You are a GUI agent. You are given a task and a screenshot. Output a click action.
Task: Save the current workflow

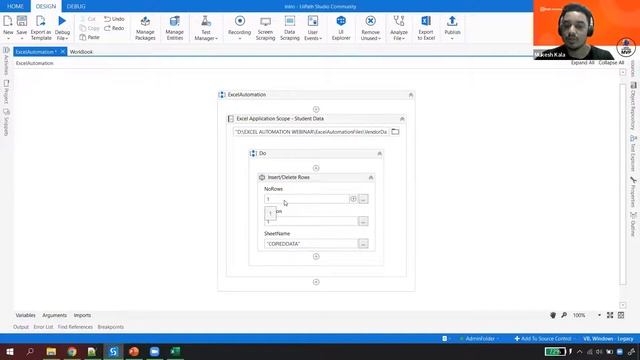tap(22, 27)
